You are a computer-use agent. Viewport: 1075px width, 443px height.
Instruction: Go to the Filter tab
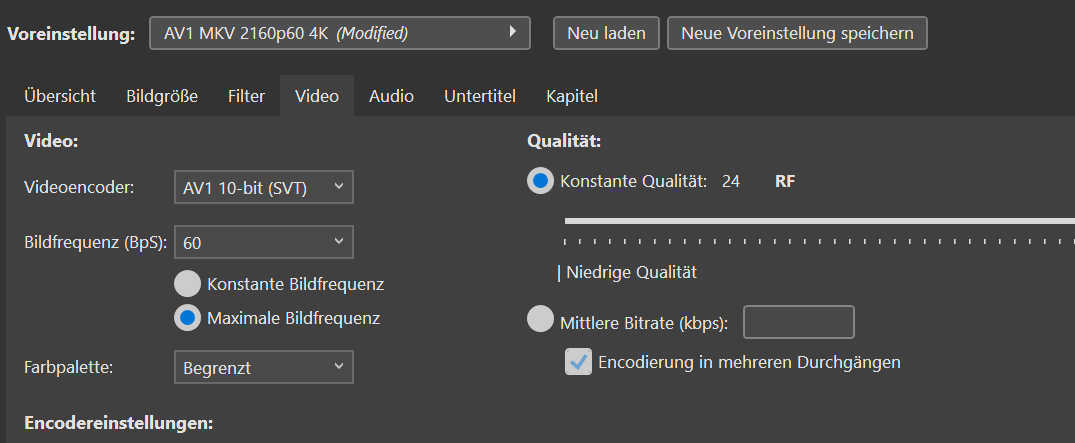click(246, 96)
